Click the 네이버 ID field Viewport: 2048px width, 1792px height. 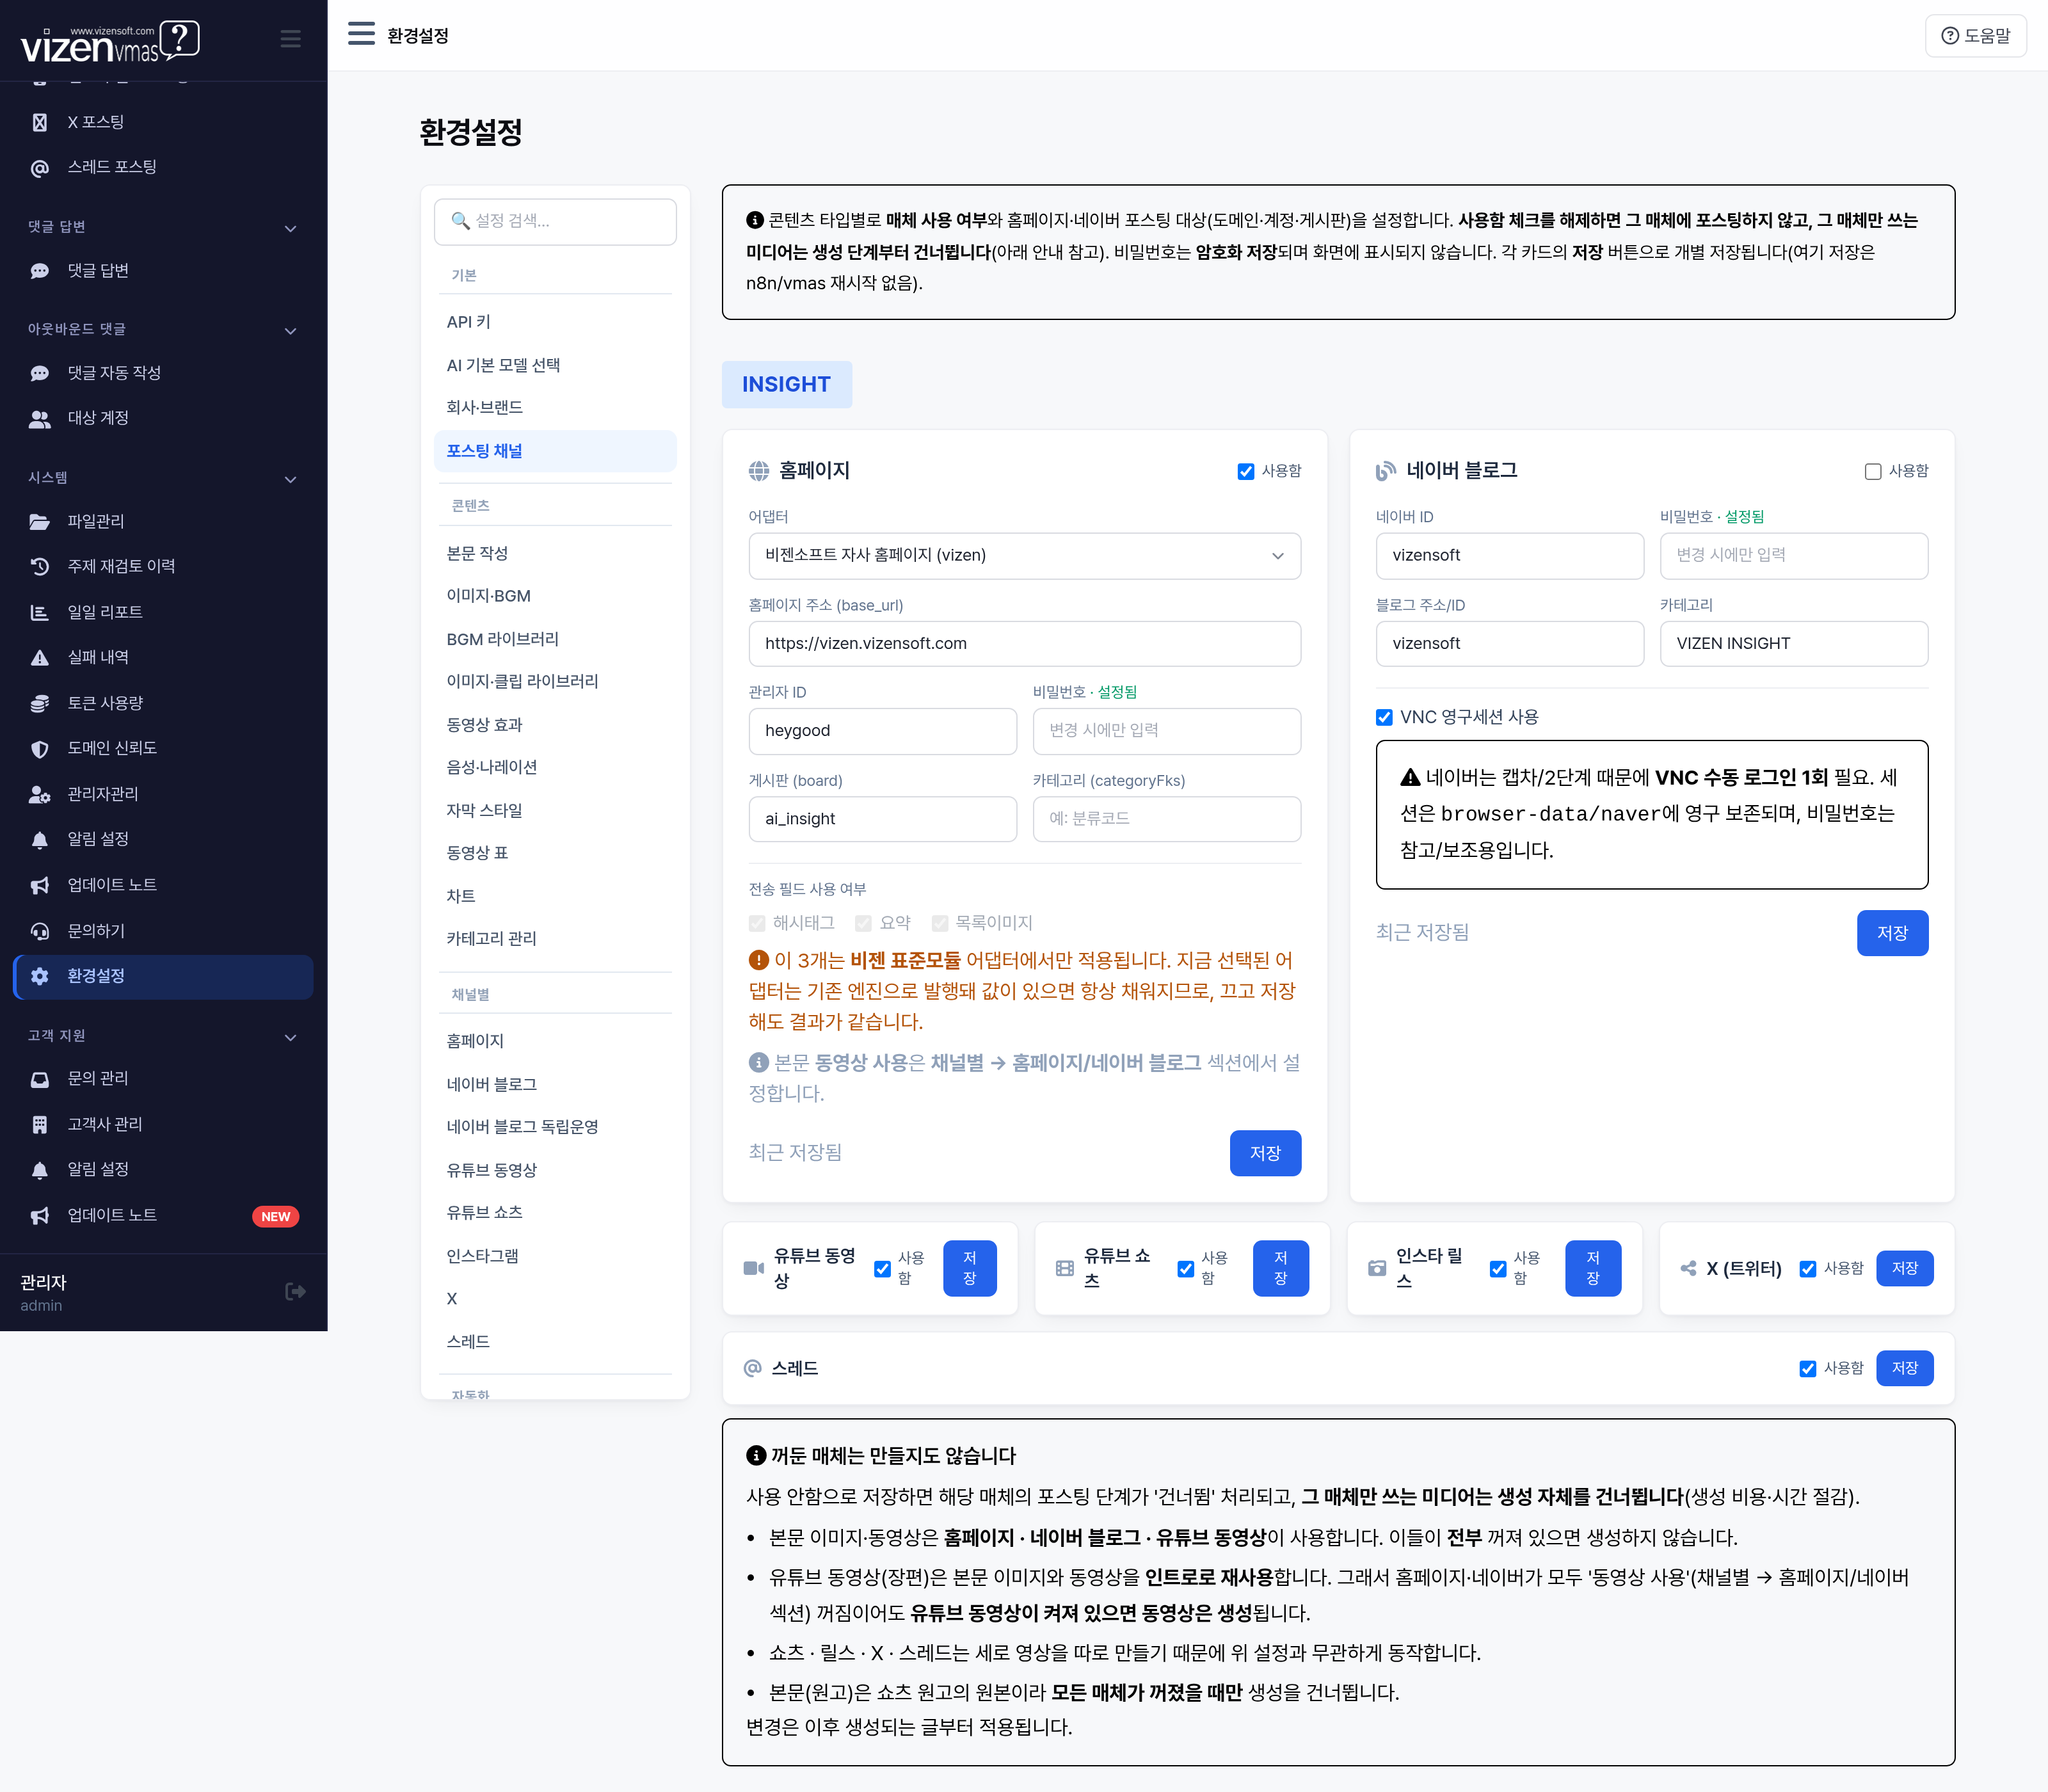pos(1509,556)
